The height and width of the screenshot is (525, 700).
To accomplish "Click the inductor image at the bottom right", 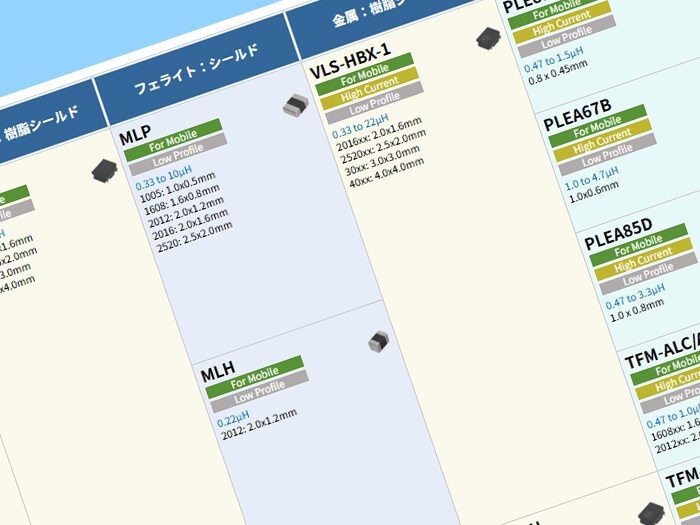I will 651,513.
